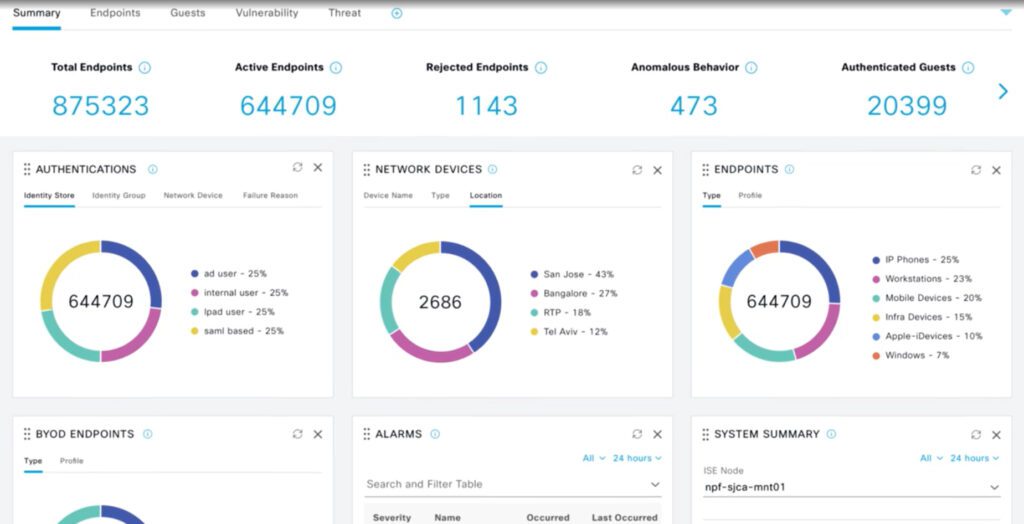The height and width of the screenshot is (524, 1024).
Task: Open the Network Devices info icon
Action: point(492,169)
